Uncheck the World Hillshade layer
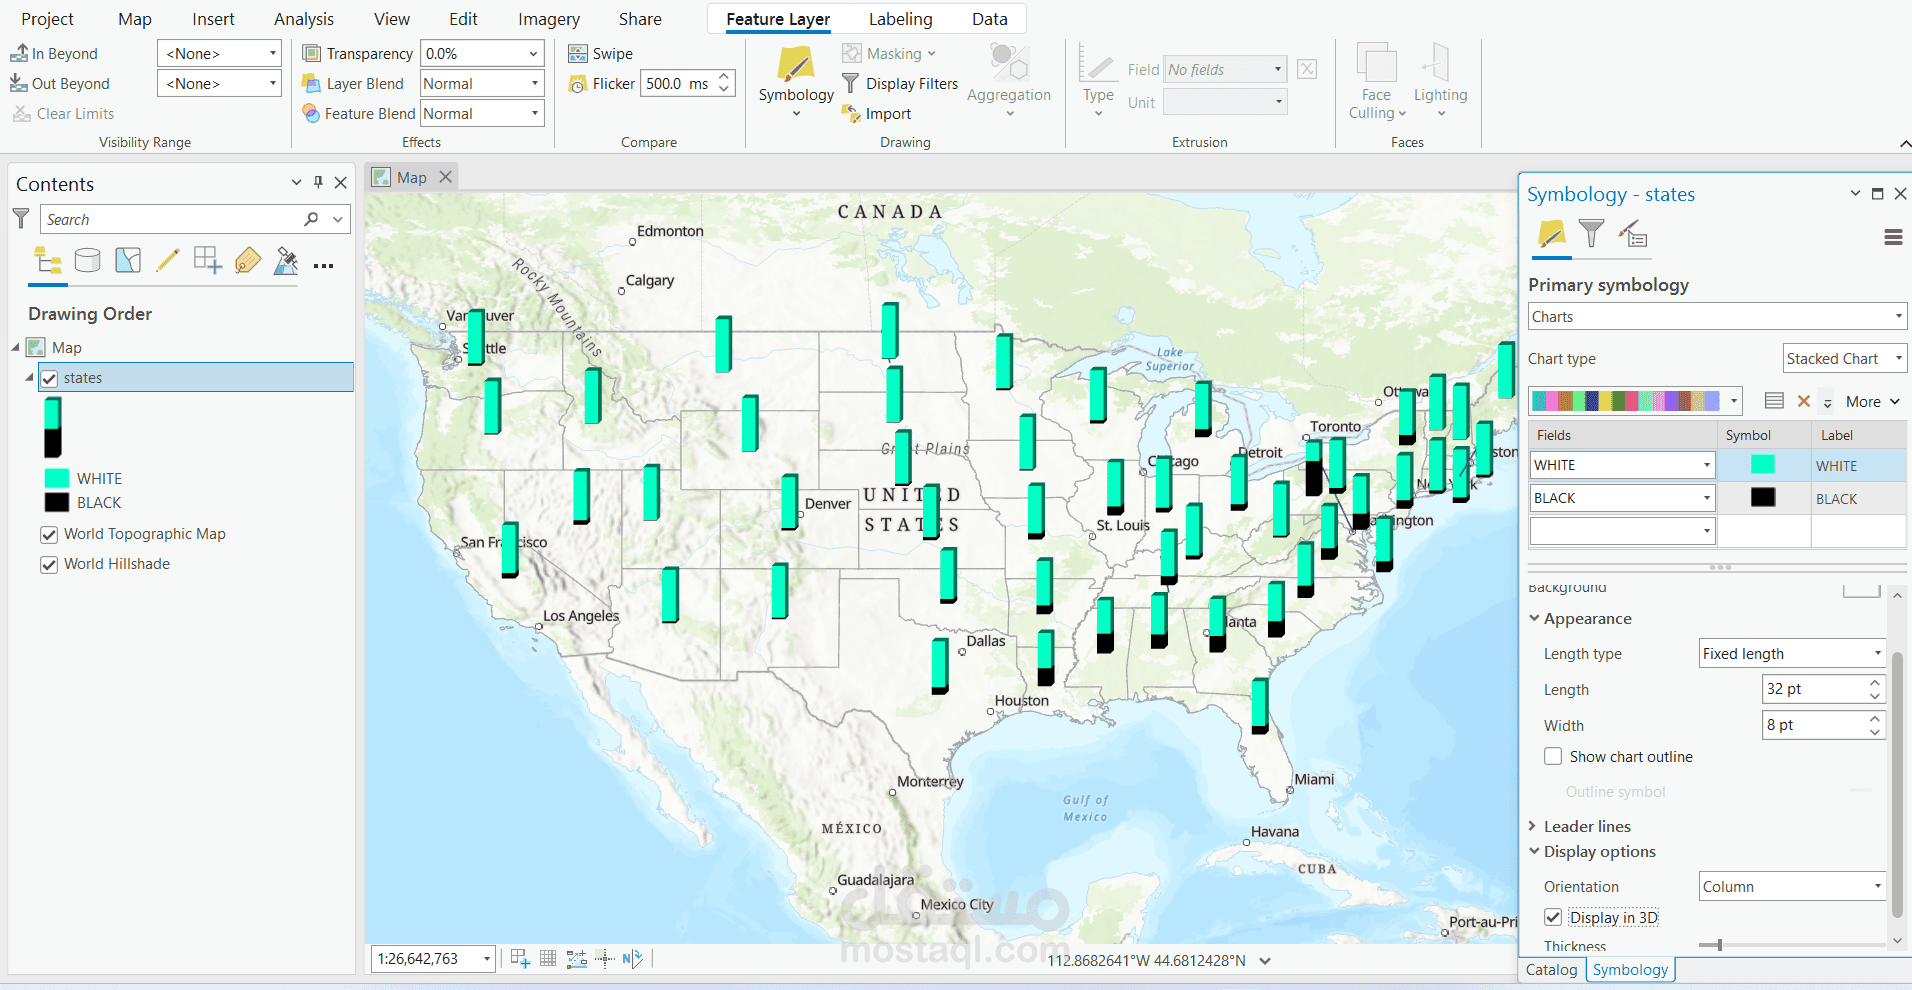The width and height of the screenshot is (1912, 990). tap(48, 564)
